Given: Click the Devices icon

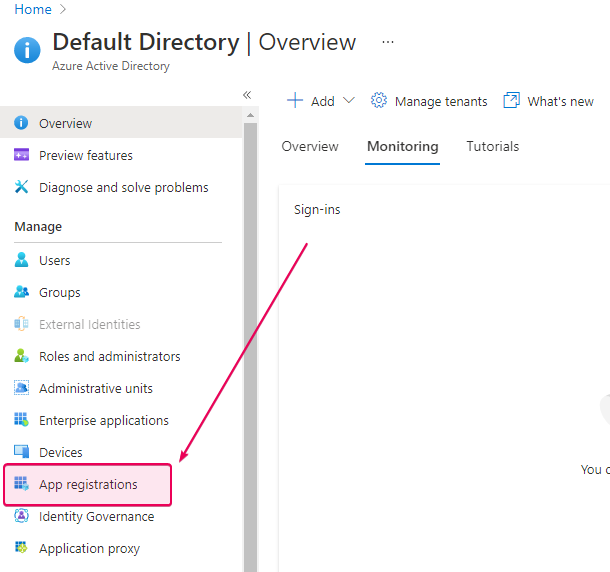Looking at the screenshot, I should pyautogui.click(x=21, y=451).
